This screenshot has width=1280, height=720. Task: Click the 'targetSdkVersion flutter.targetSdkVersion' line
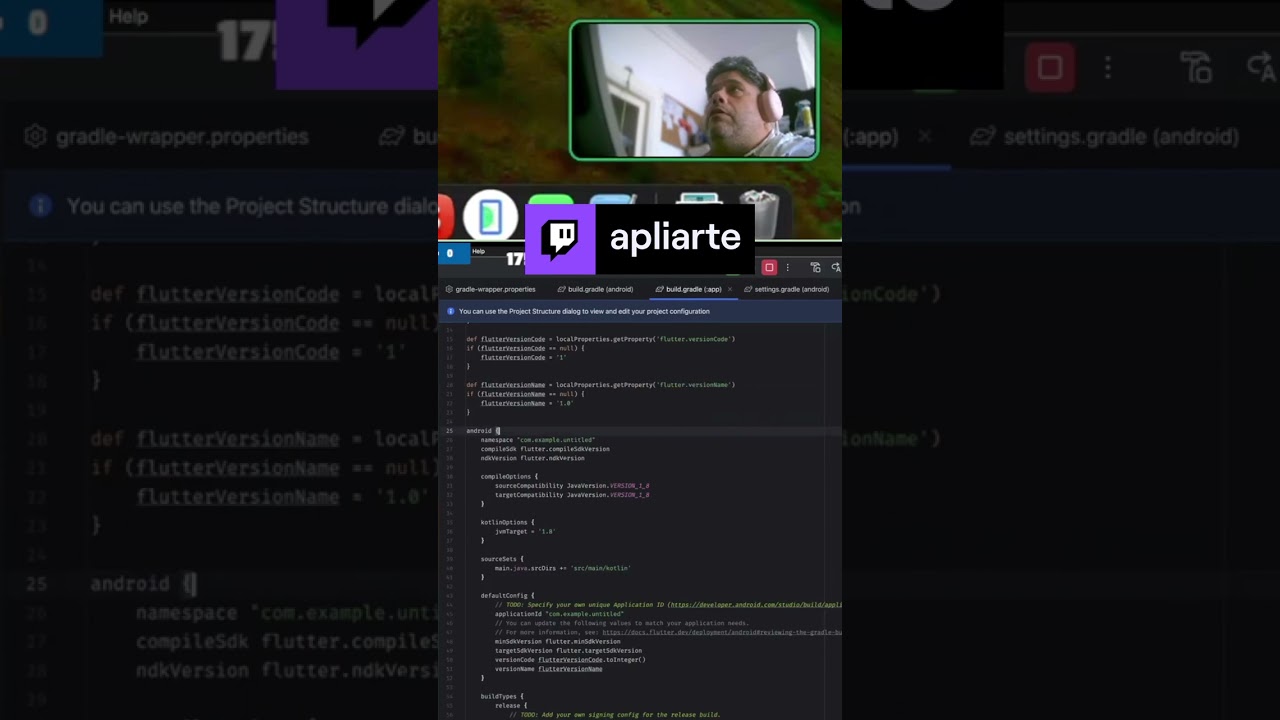(x=568, y=650)
